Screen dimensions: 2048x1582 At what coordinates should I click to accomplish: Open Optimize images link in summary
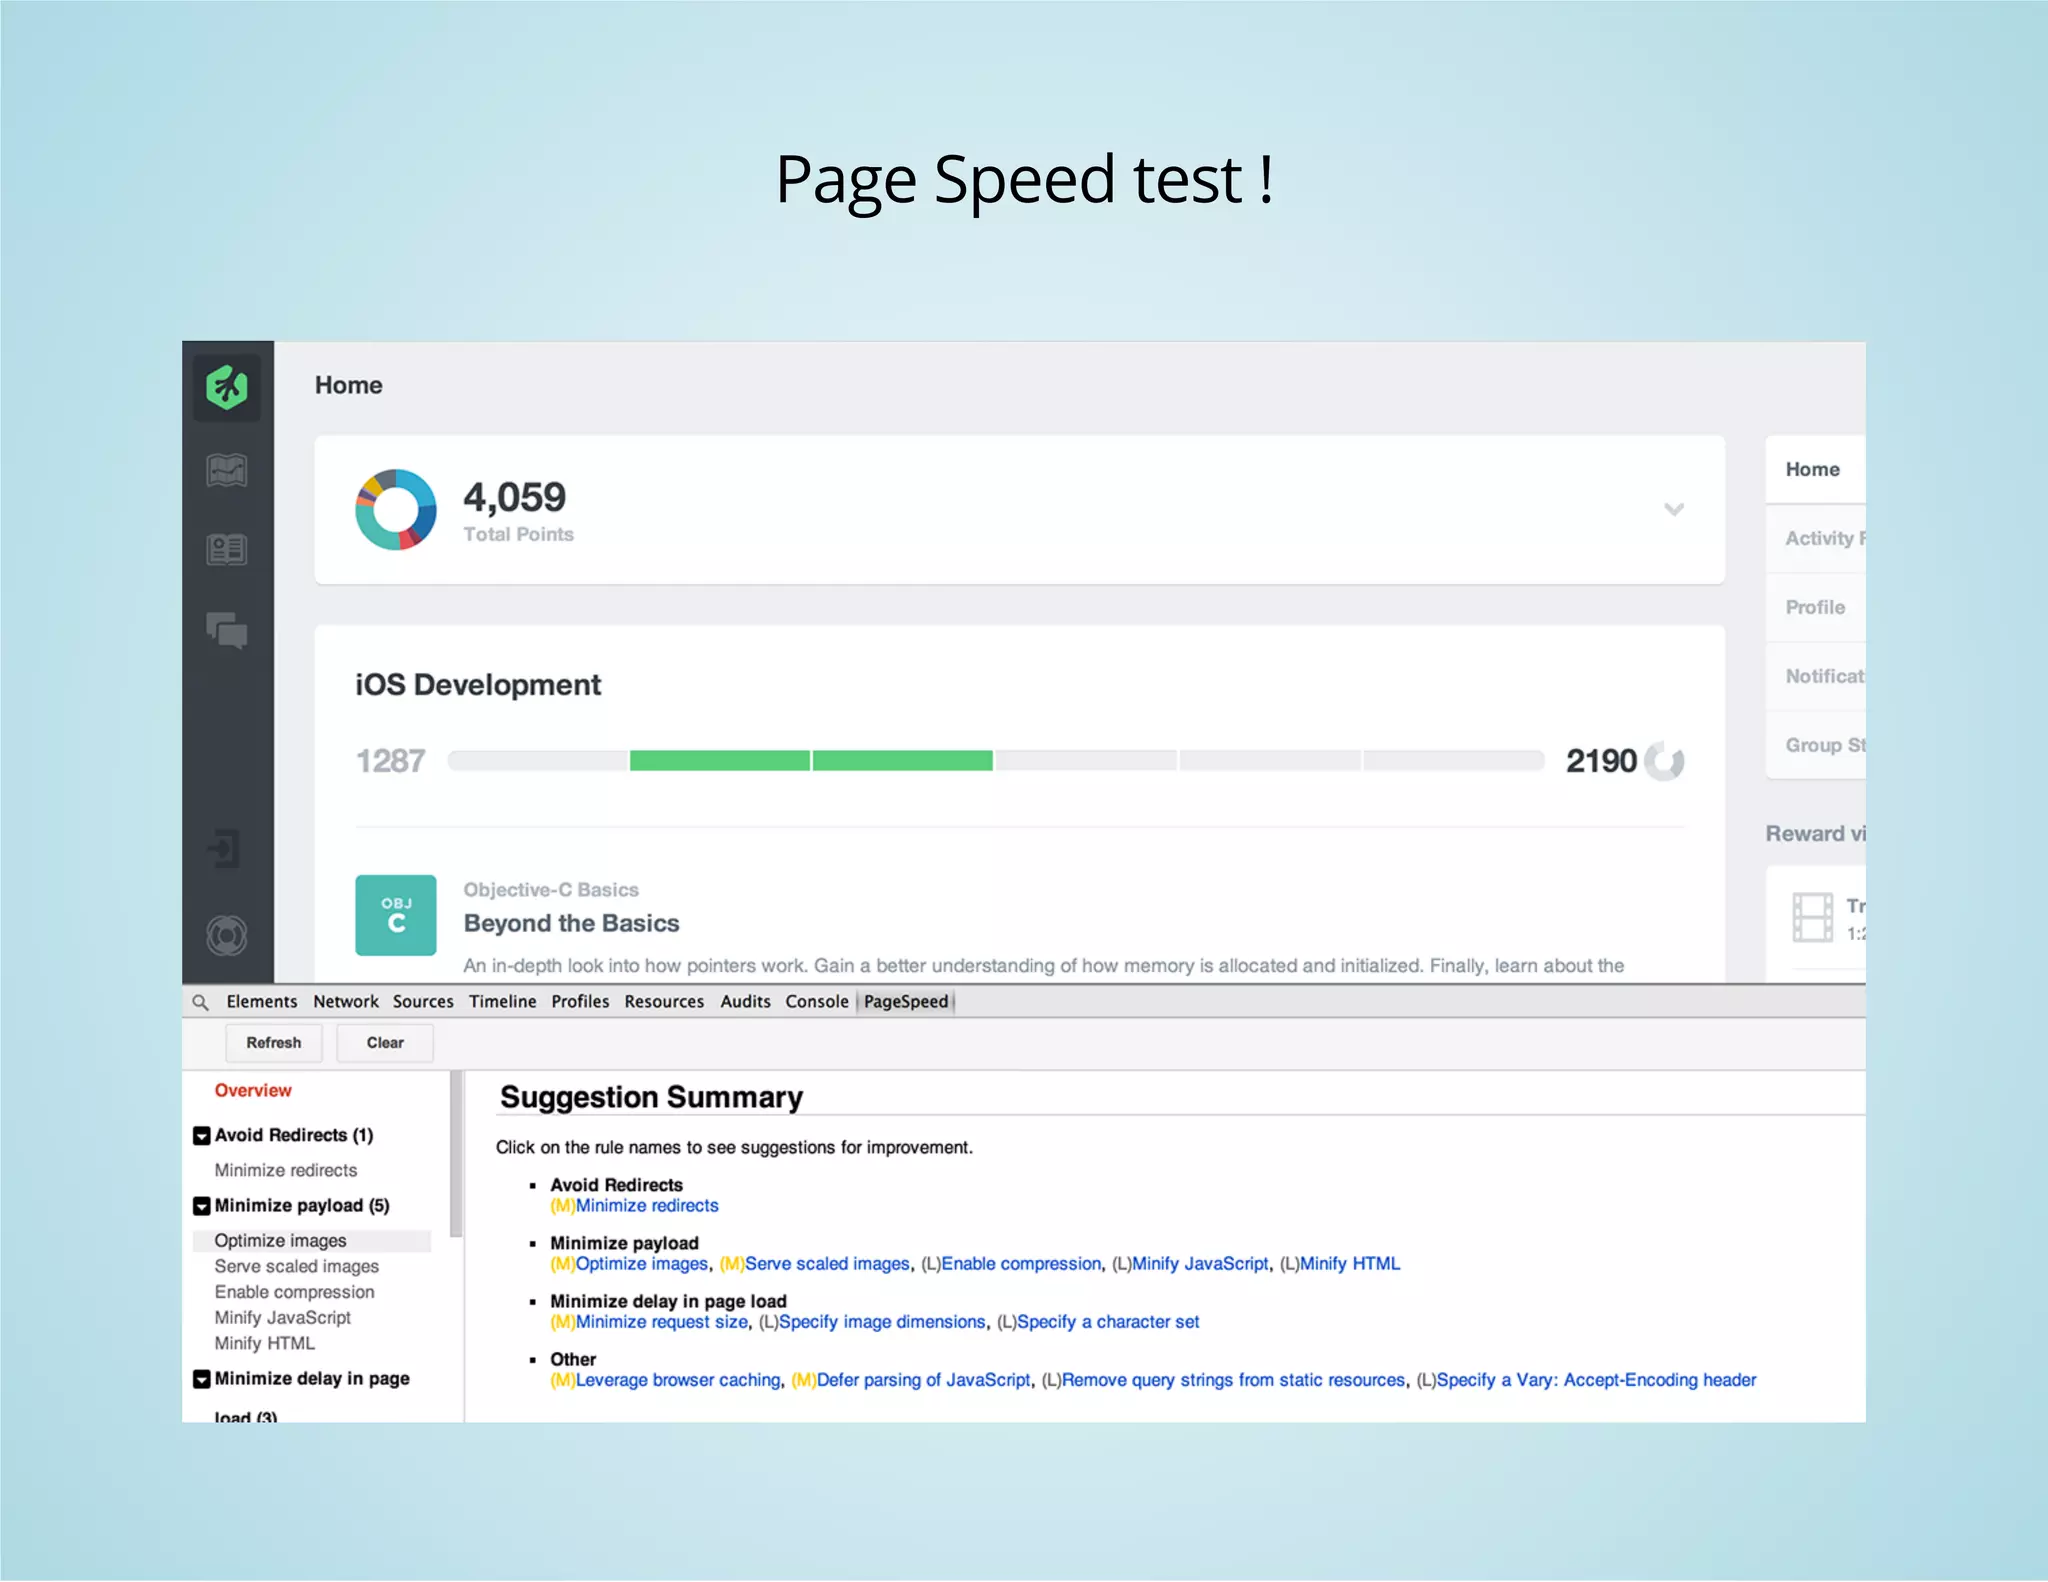click(x=642, y=1264)
